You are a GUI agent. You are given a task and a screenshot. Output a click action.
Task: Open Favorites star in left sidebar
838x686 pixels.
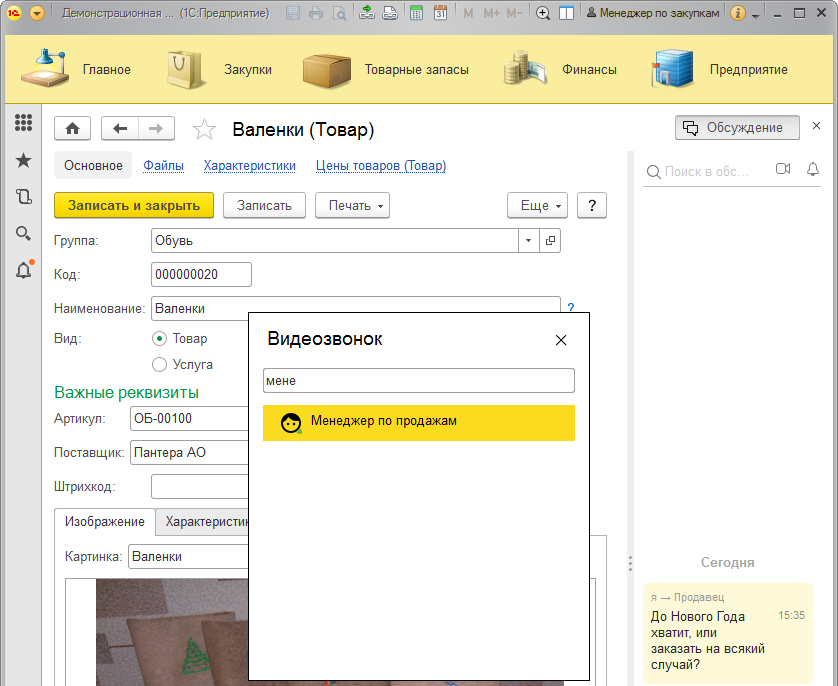pos(23,160)
